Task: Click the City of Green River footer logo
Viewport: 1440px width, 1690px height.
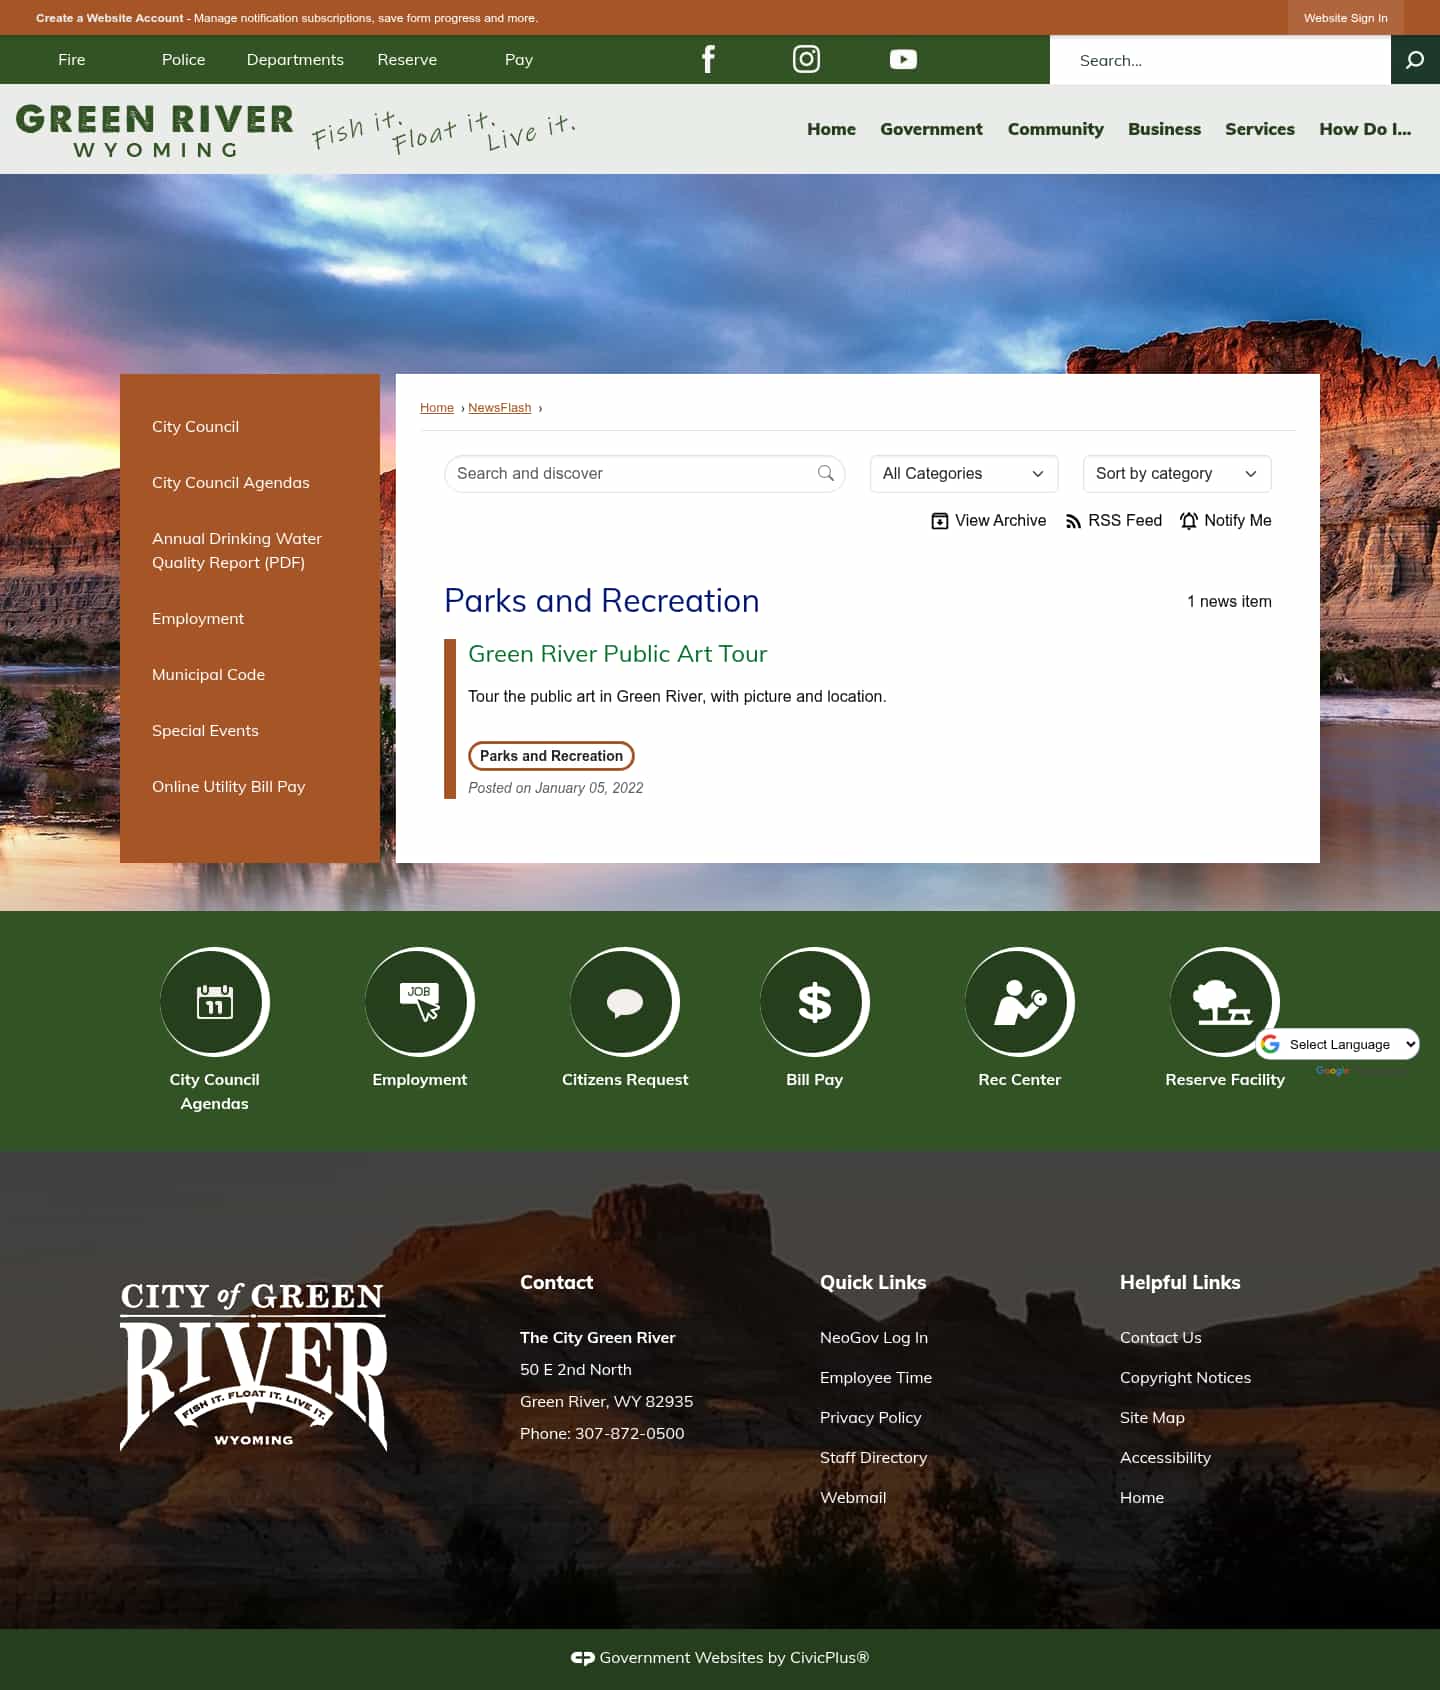Action: (254, 1367)
